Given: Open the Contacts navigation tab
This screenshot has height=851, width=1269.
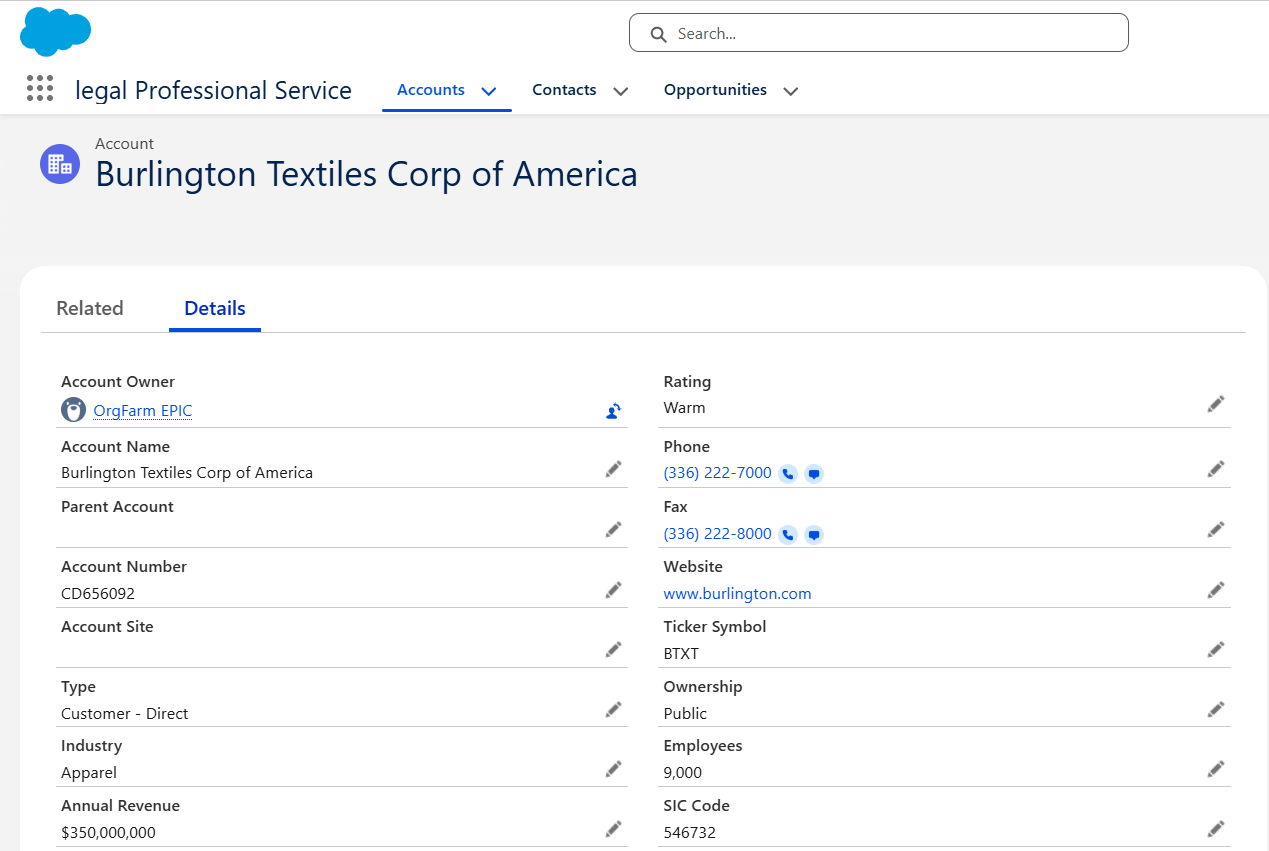Looking at the screenshot, I should pos(564,90).
